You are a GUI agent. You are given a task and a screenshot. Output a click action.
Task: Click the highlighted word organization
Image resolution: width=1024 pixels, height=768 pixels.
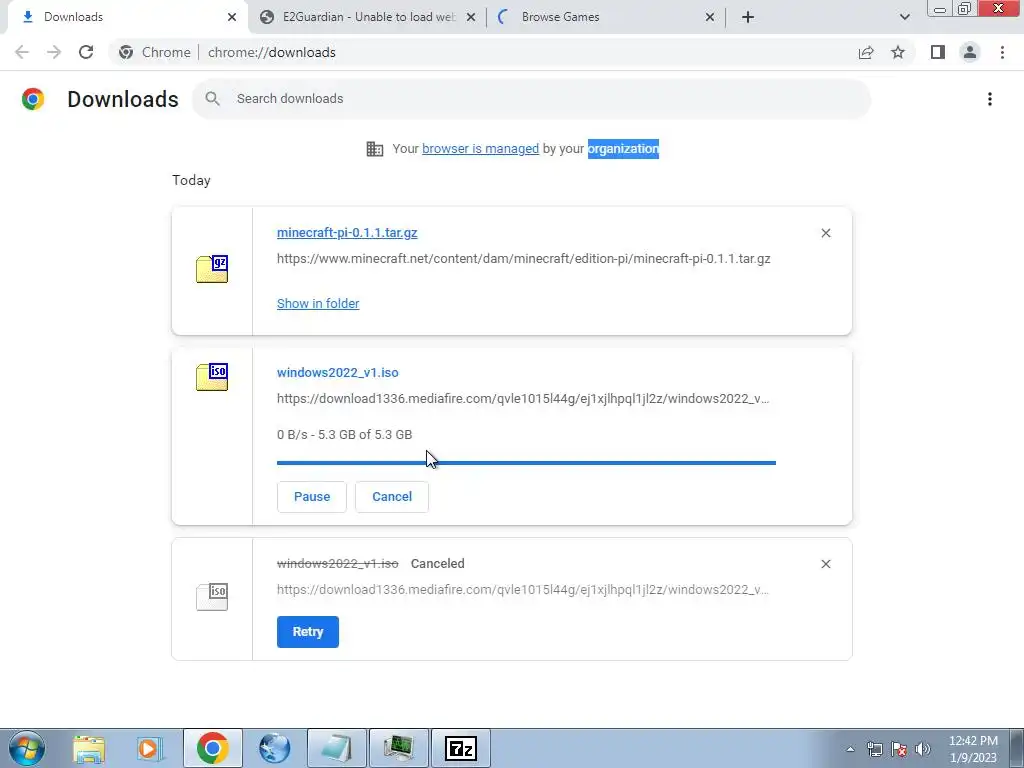point(623,149)
